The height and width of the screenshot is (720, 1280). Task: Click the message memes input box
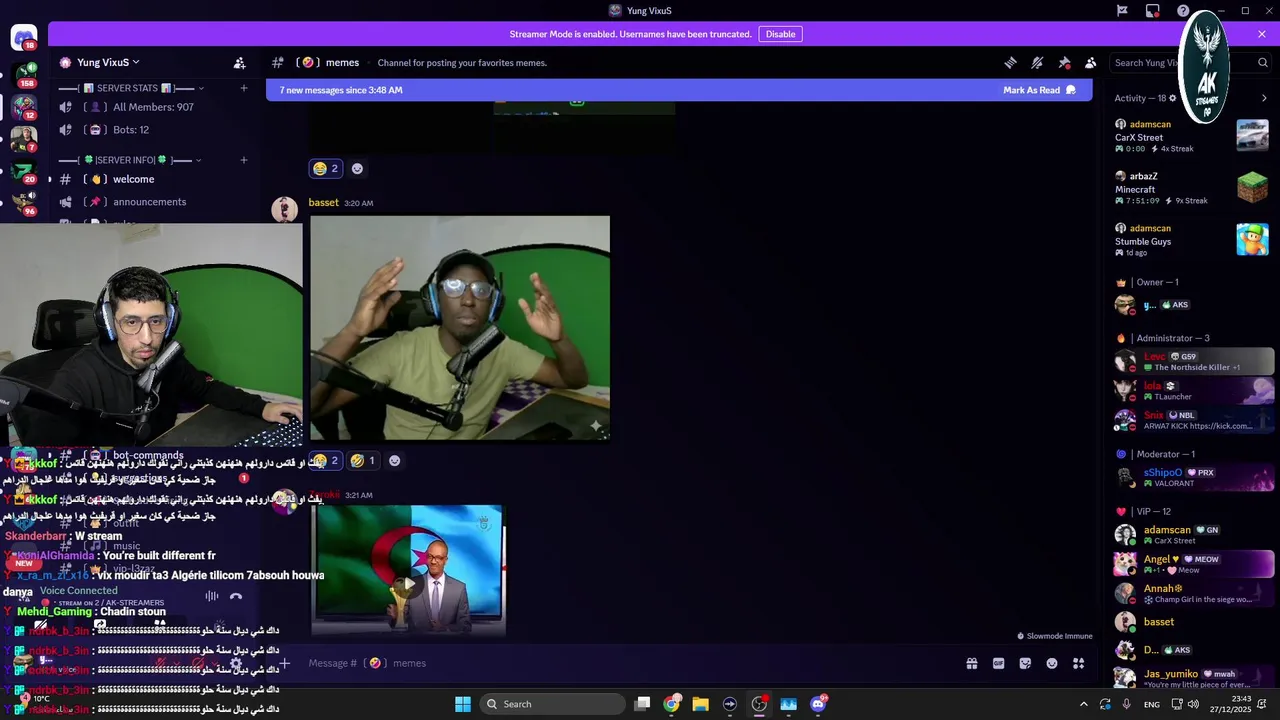coord(630,663)
